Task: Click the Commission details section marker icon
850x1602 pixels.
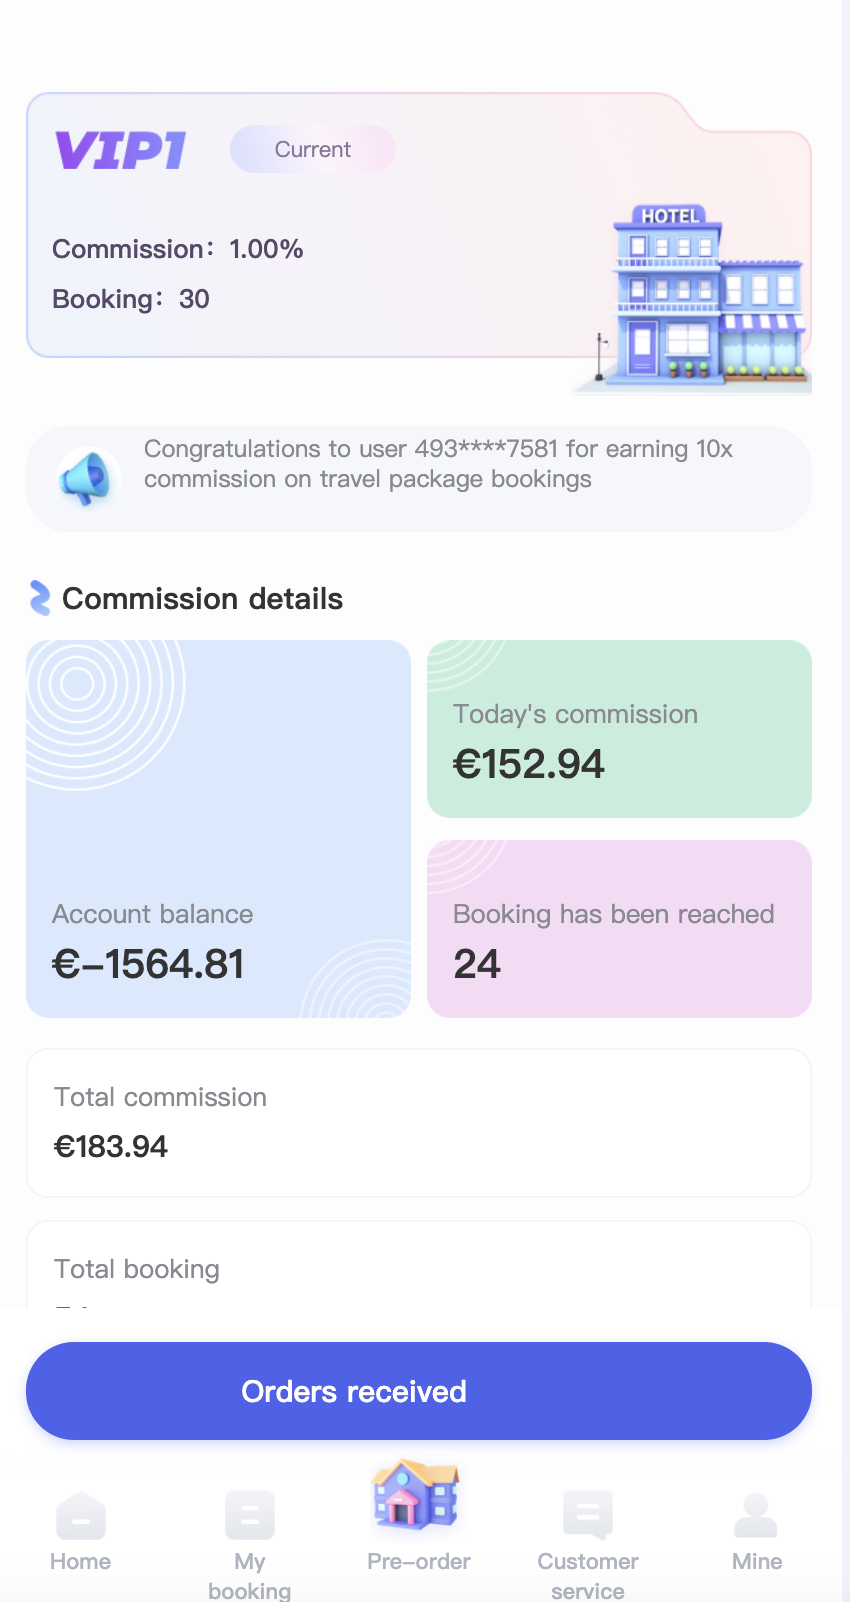Action: tap(40, 598)
